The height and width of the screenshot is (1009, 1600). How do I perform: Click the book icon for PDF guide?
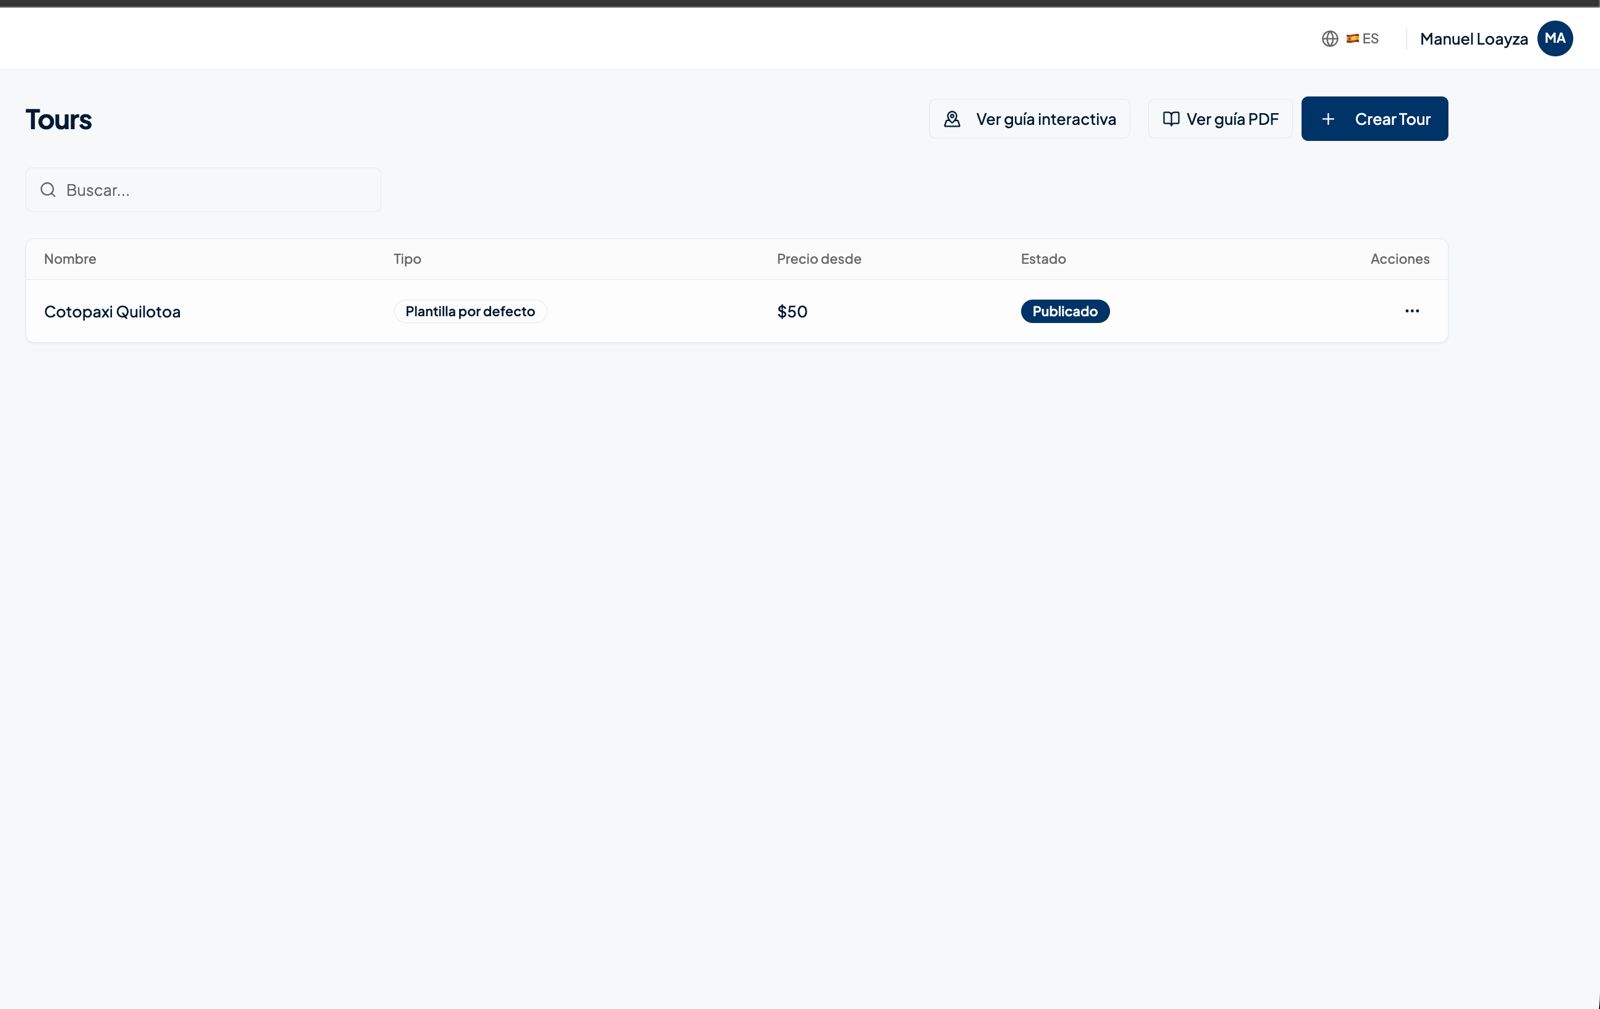(x=1171, y=119)
